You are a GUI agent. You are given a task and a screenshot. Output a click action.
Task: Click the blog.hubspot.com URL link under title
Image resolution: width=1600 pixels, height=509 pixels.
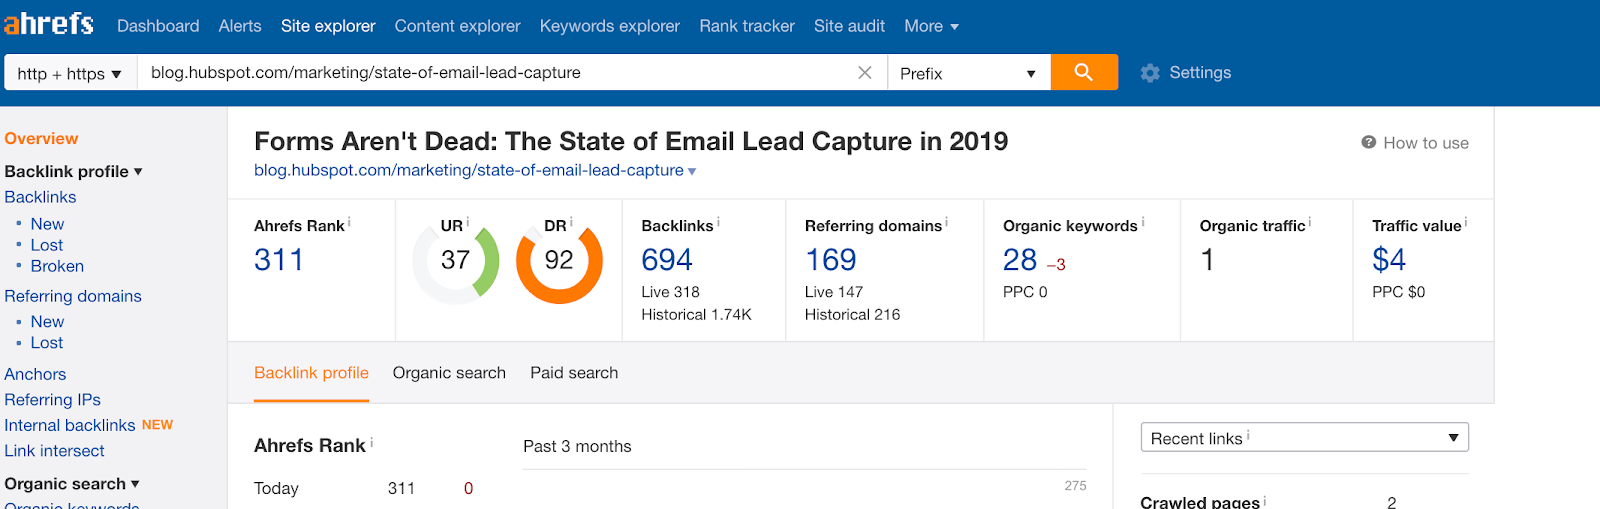tap(468, 170)
